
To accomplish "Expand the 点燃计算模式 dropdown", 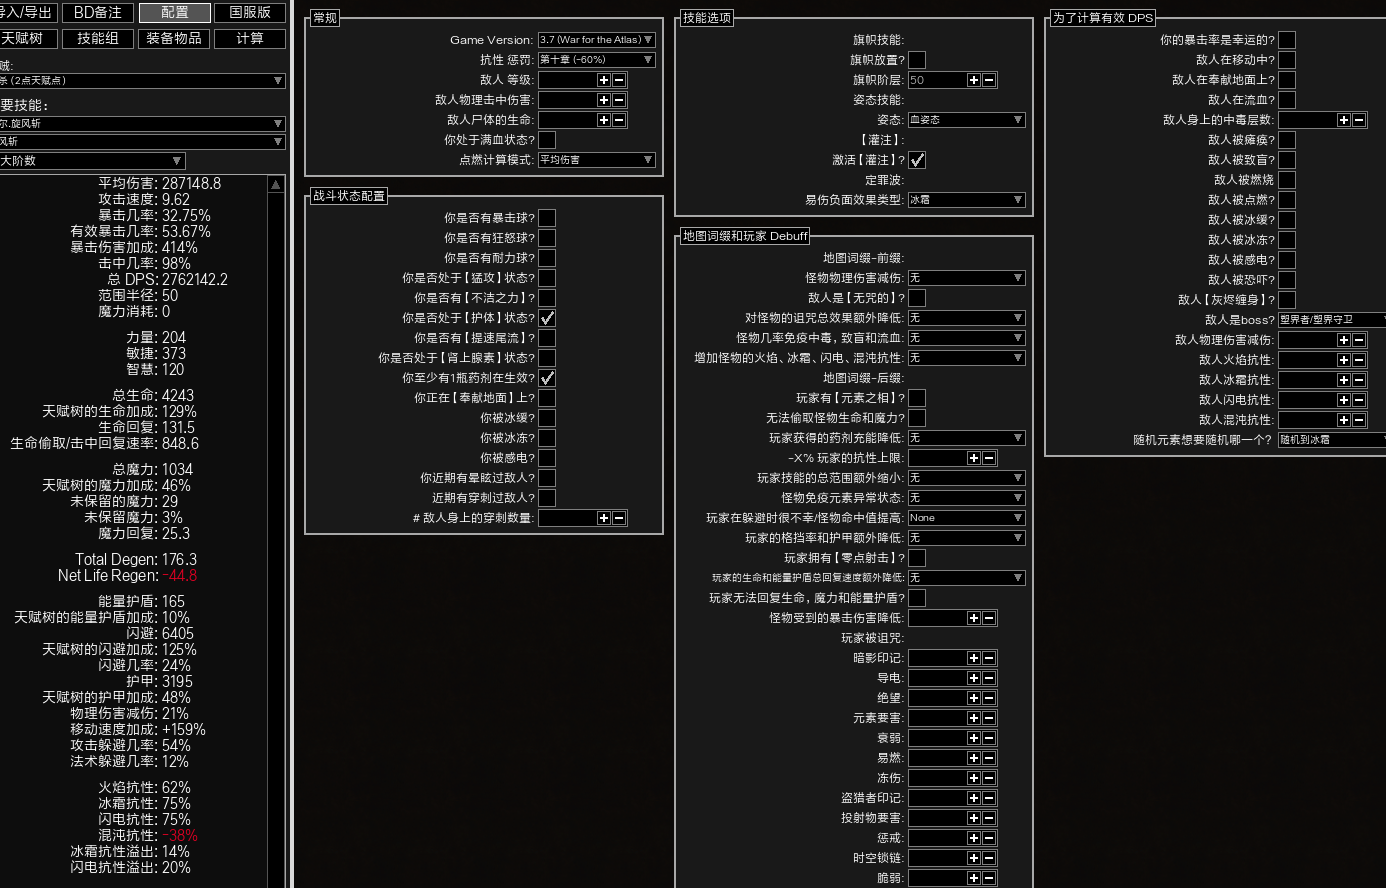I will coord(596,160).
